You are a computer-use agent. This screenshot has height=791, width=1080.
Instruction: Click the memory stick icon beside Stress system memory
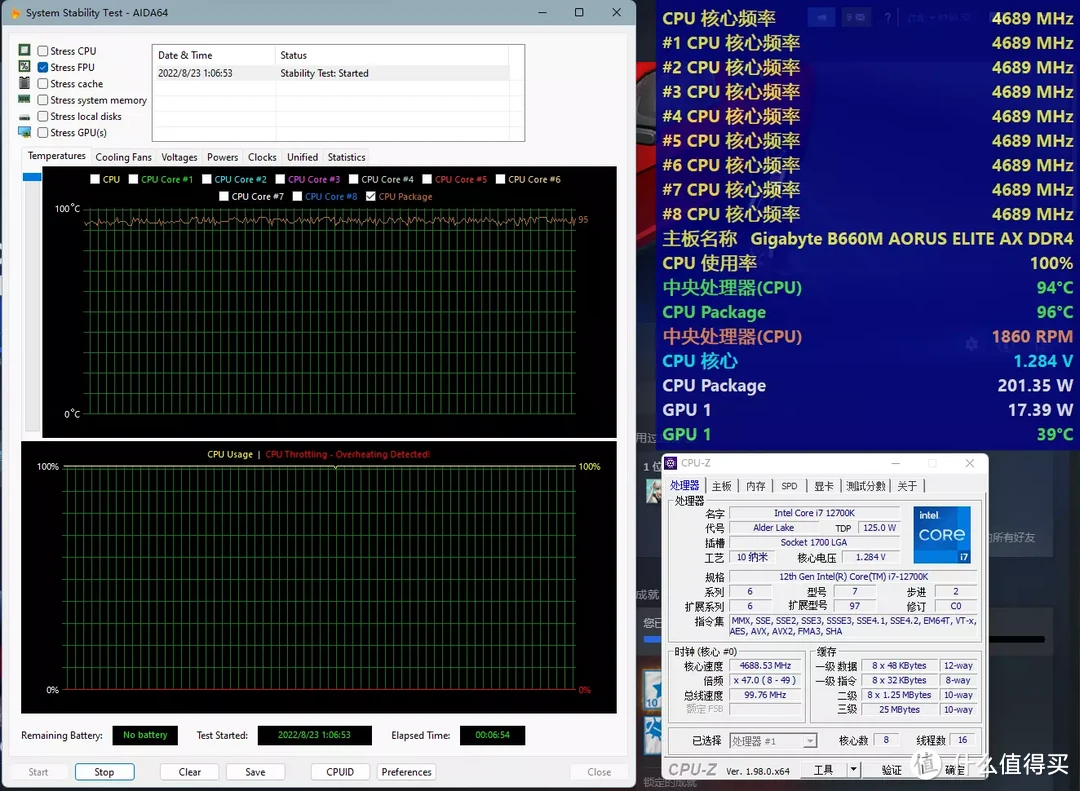[x=25, y=100]
